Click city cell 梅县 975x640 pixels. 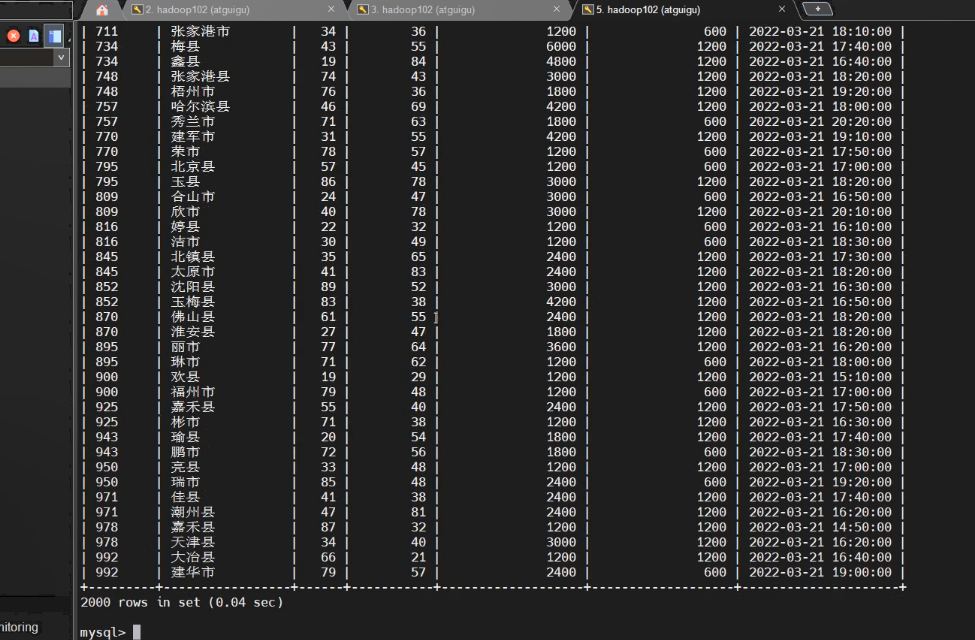[x=185, y=46]
